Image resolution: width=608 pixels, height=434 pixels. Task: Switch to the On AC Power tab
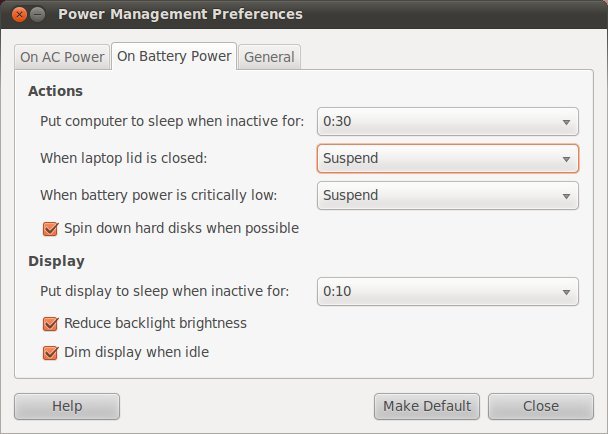pyautogui.click(x=62, y=57)
